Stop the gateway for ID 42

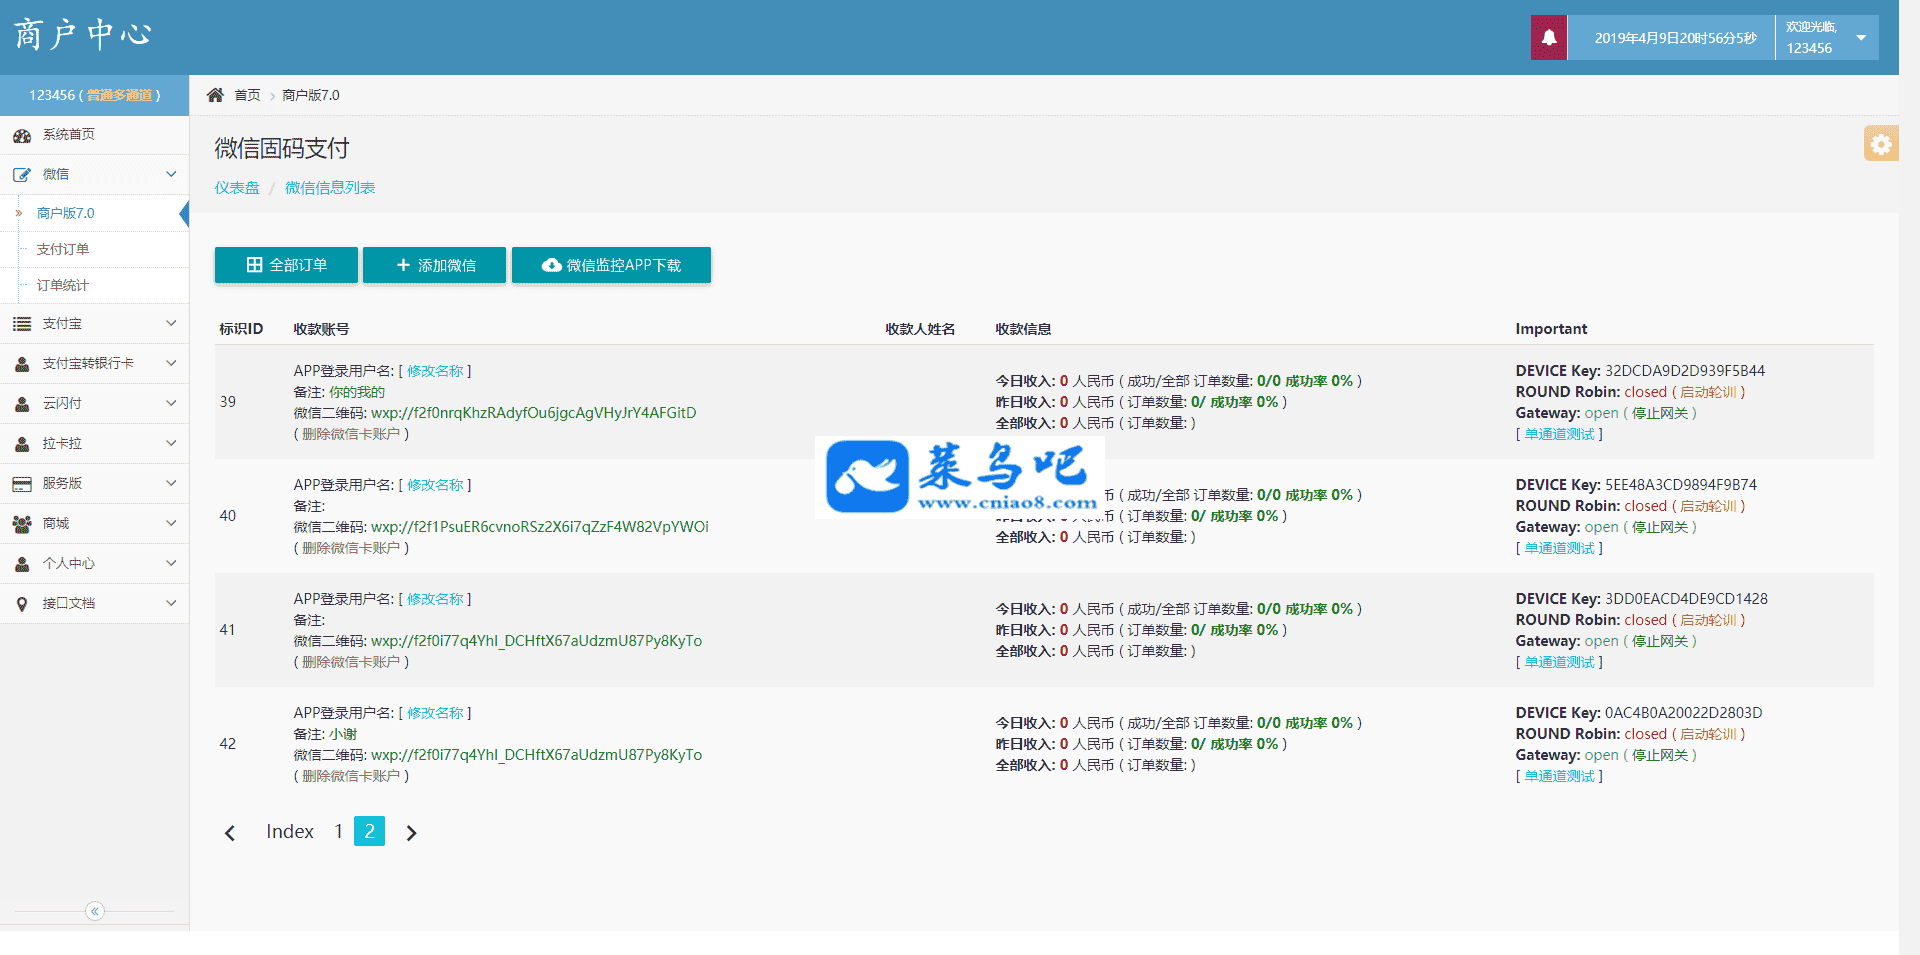[x=1659, y=755]
